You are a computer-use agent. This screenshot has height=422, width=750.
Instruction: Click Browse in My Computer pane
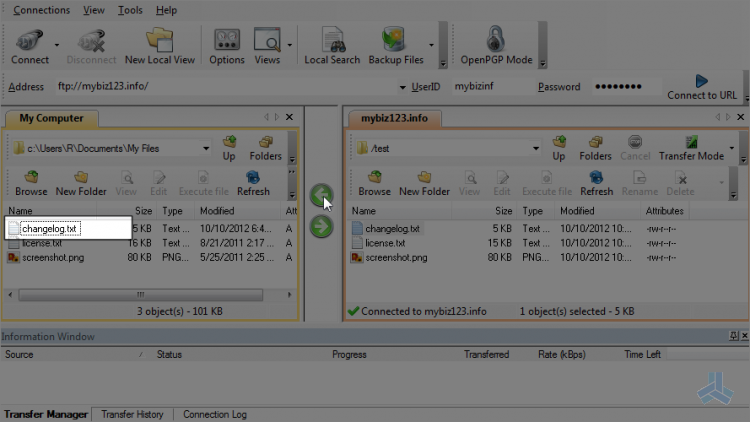pyautogui.click(x=31, y=184)
